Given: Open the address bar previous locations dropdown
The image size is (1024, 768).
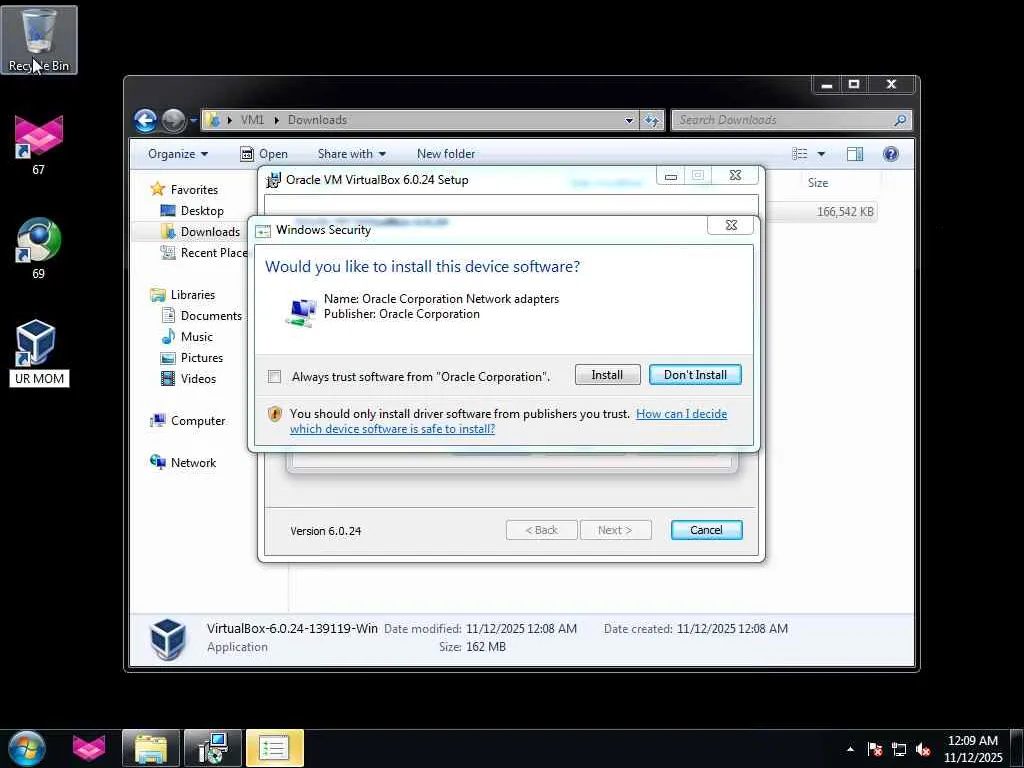Looking at the screenshot, I should 629,120.
